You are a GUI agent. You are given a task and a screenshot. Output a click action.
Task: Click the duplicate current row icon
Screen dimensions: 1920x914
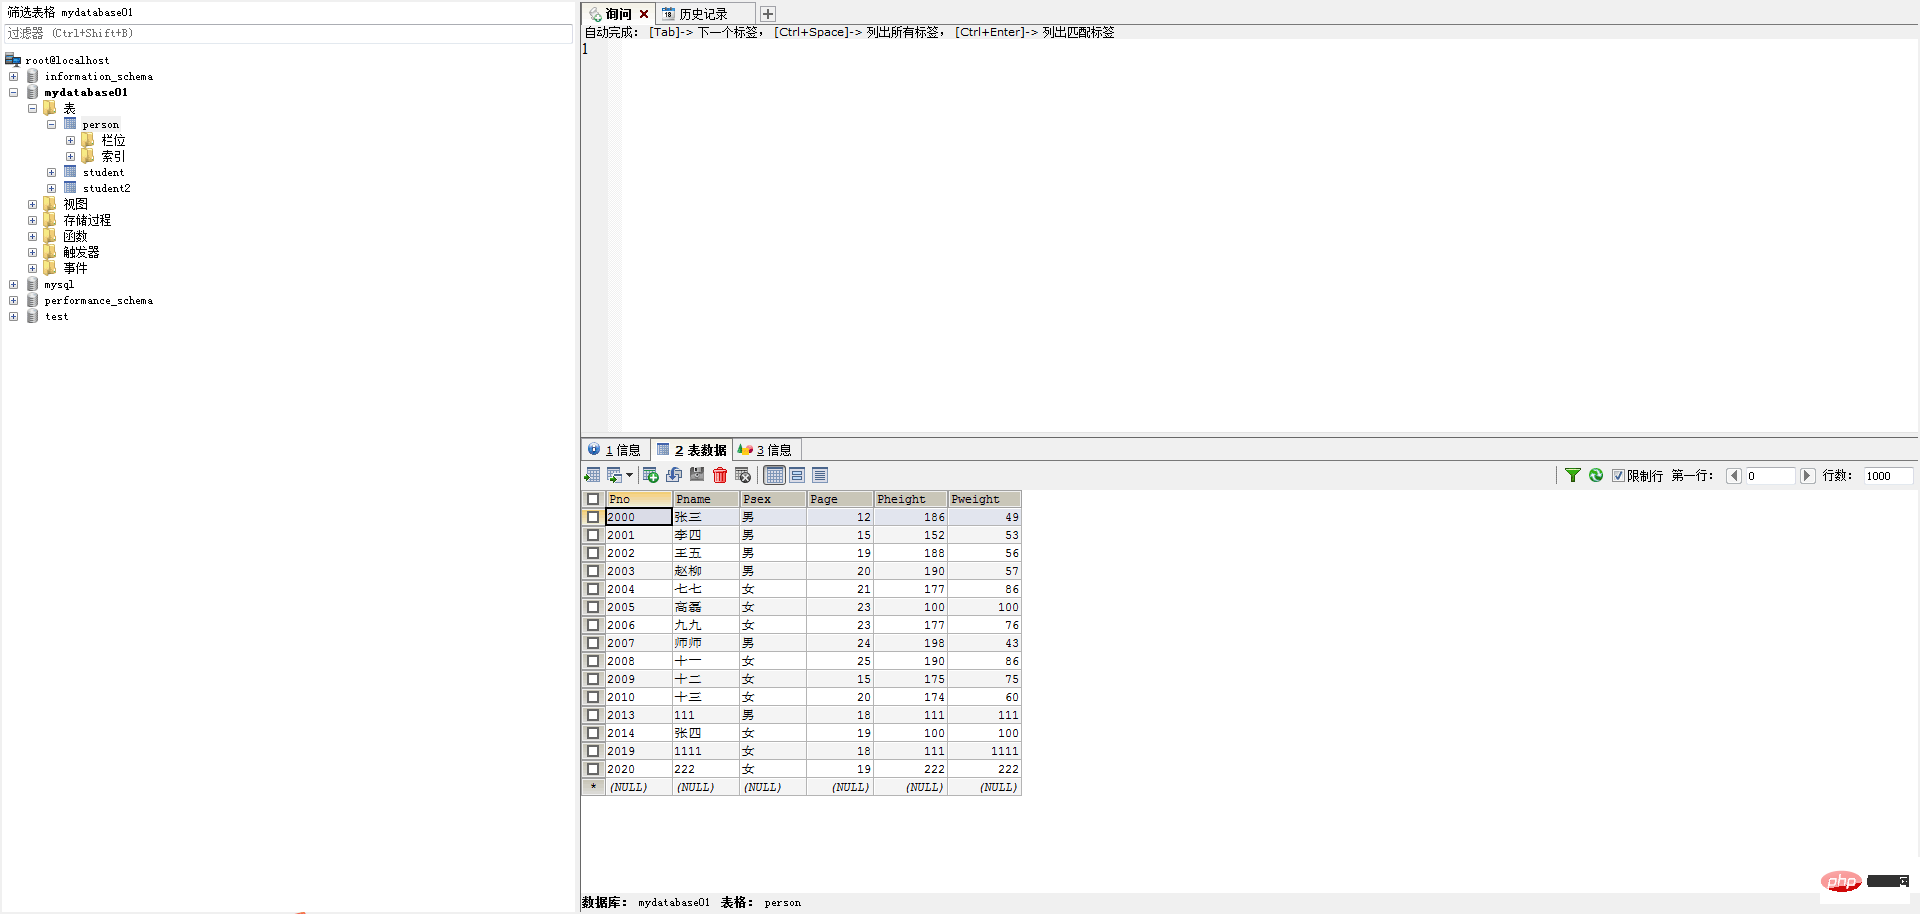[x=674, y=475]
